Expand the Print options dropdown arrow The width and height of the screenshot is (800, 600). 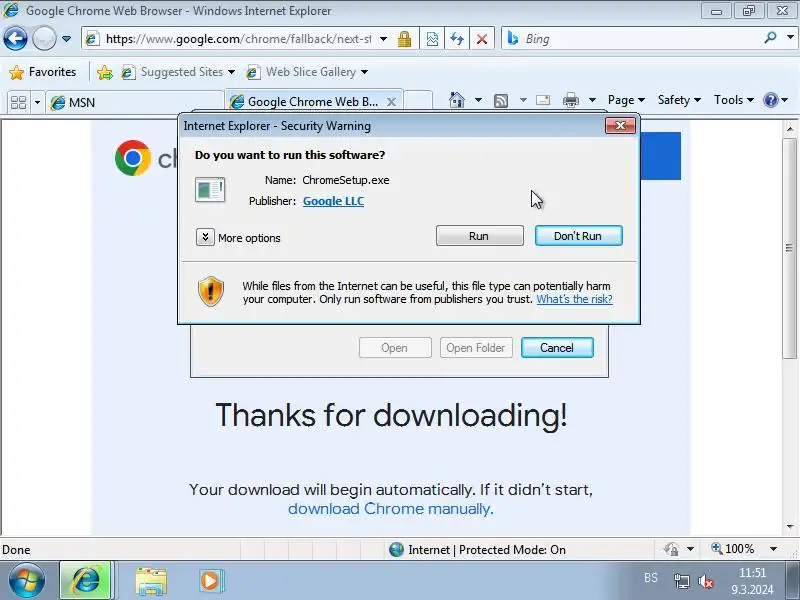592,100
